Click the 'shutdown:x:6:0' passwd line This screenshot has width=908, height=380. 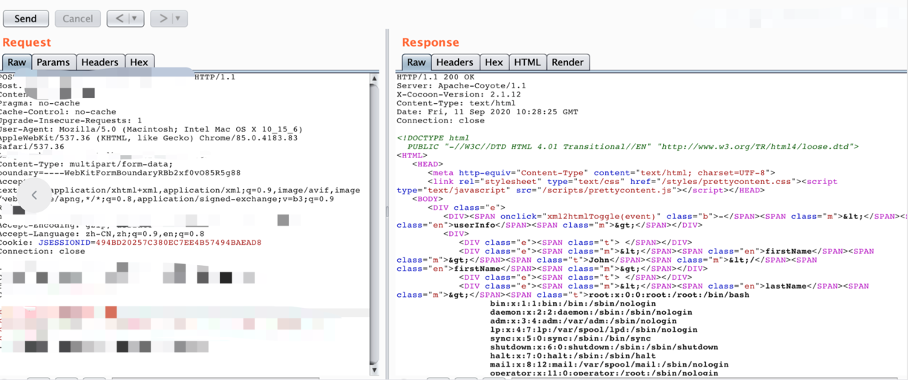[604, 347]
